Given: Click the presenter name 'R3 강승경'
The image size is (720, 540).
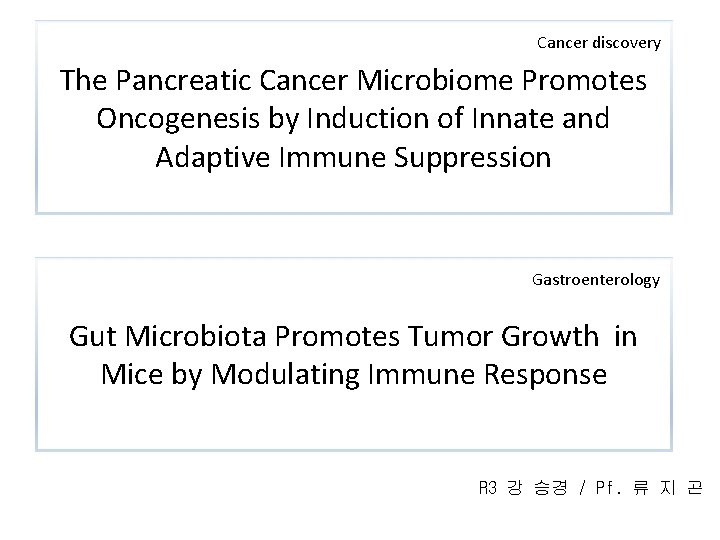Looking at the screenshot, I should [x=523, y=487].
